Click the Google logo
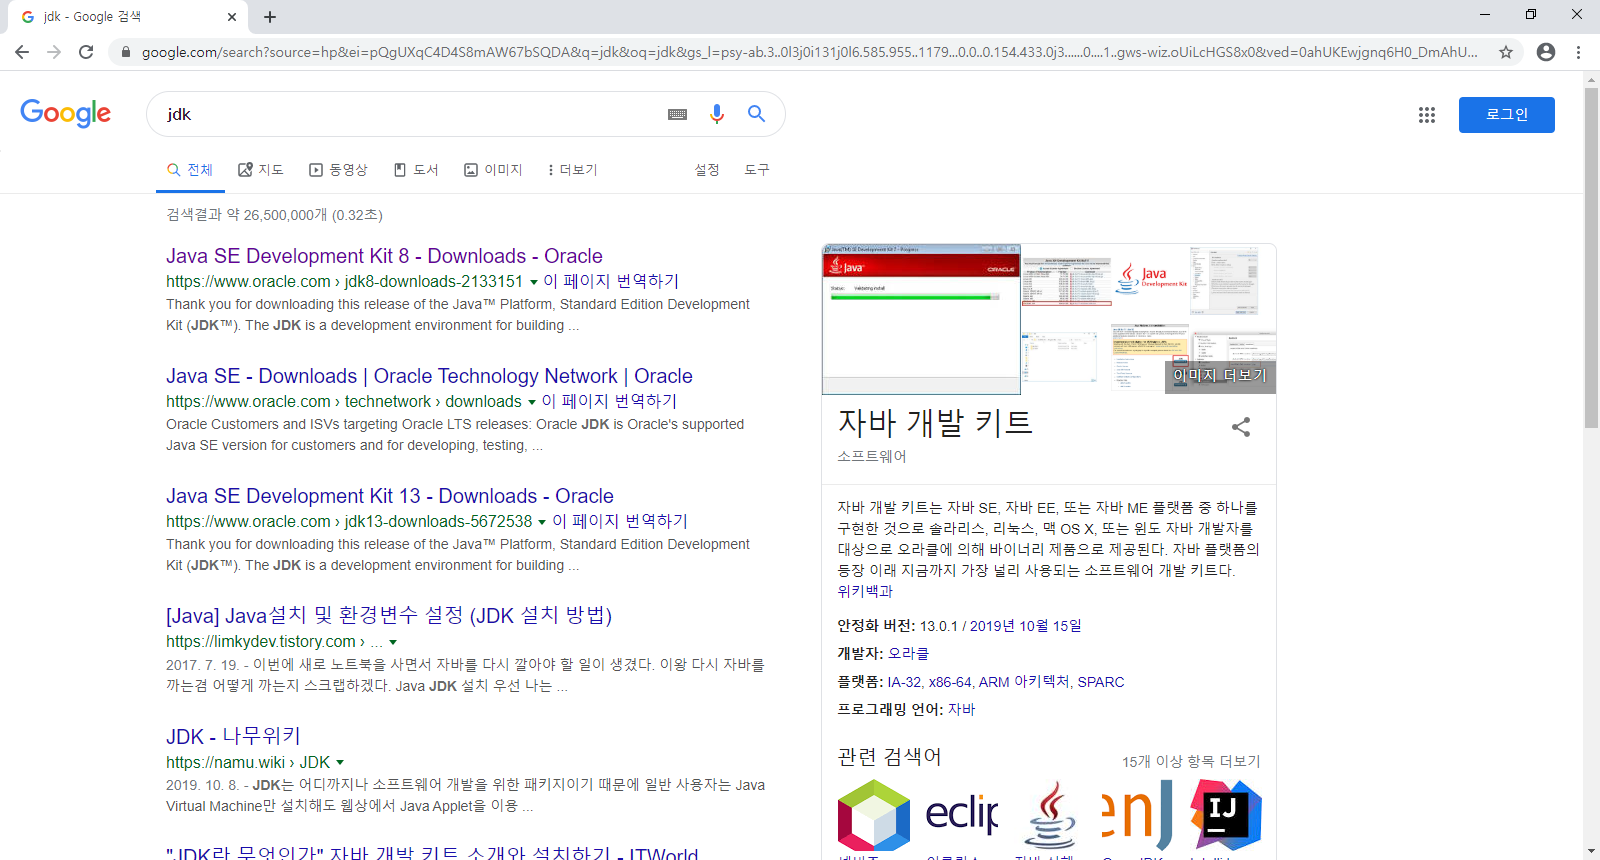 coord(66,114)
